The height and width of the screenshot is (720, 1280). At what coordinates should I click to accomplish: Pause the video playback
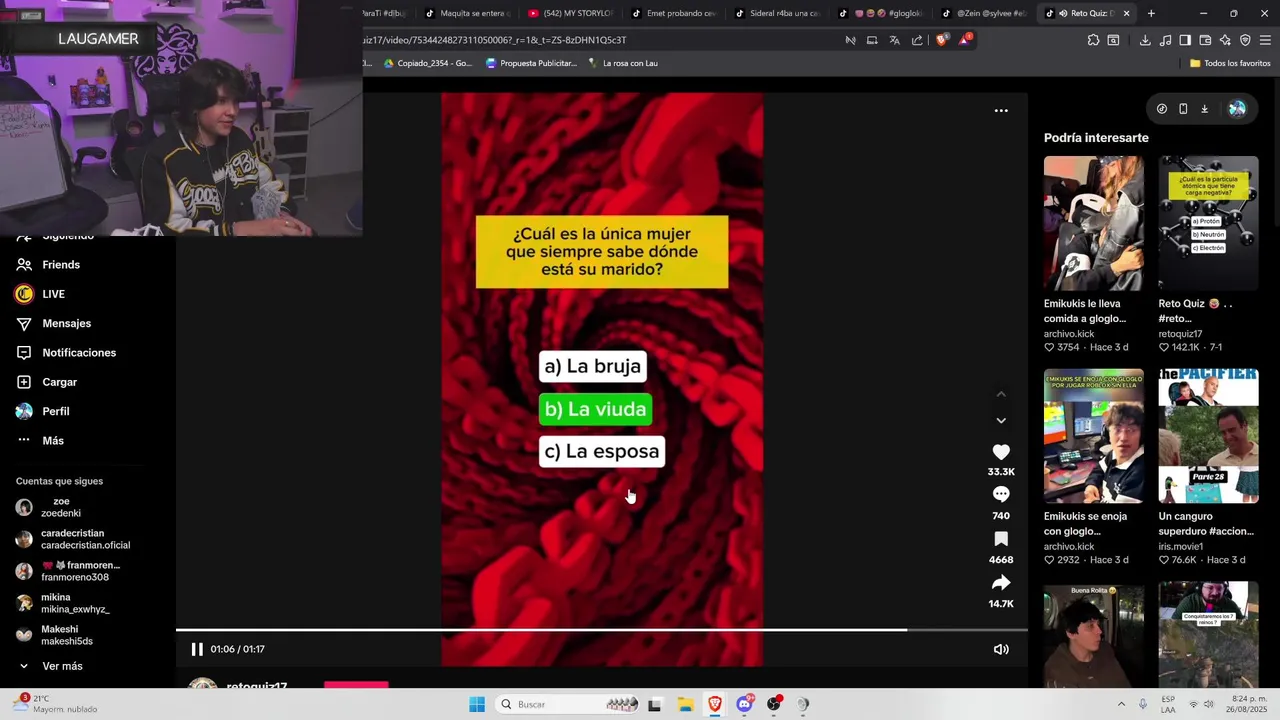point(197,649)
